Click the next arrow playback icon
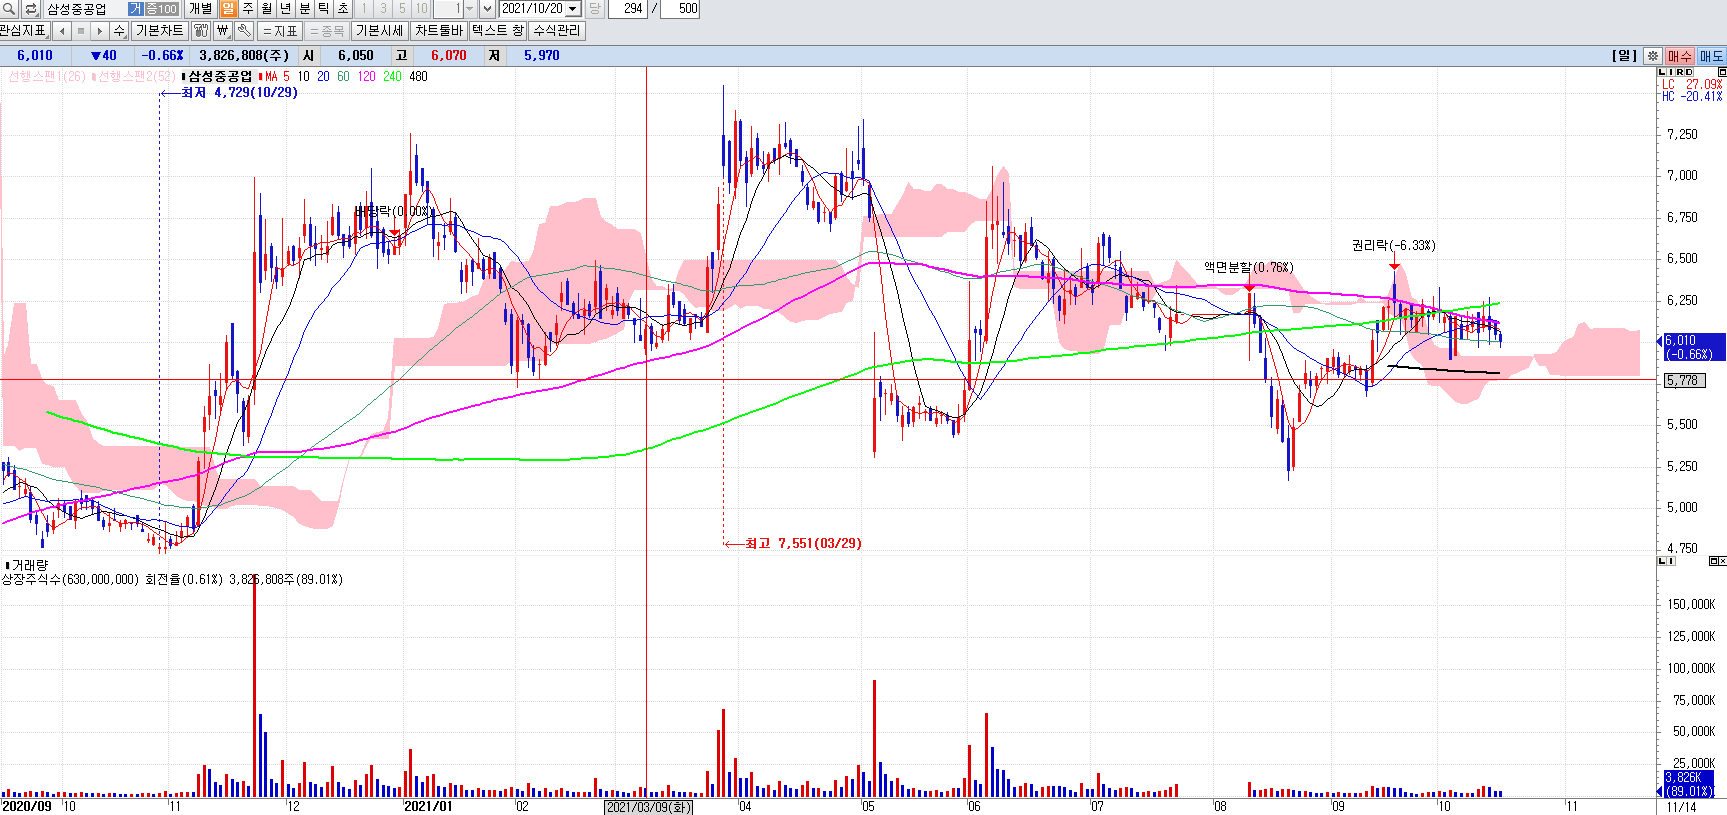 (99, 31)
